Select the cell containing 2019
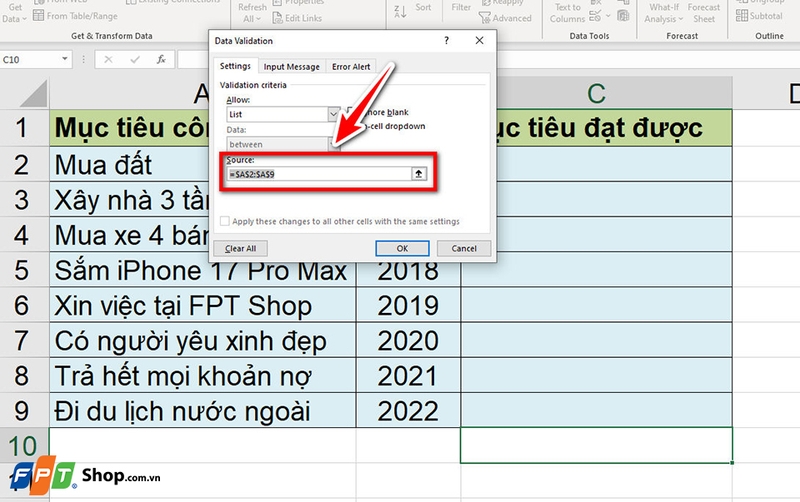Viewport: 800px width, 502px height. (x=408, y=305)
